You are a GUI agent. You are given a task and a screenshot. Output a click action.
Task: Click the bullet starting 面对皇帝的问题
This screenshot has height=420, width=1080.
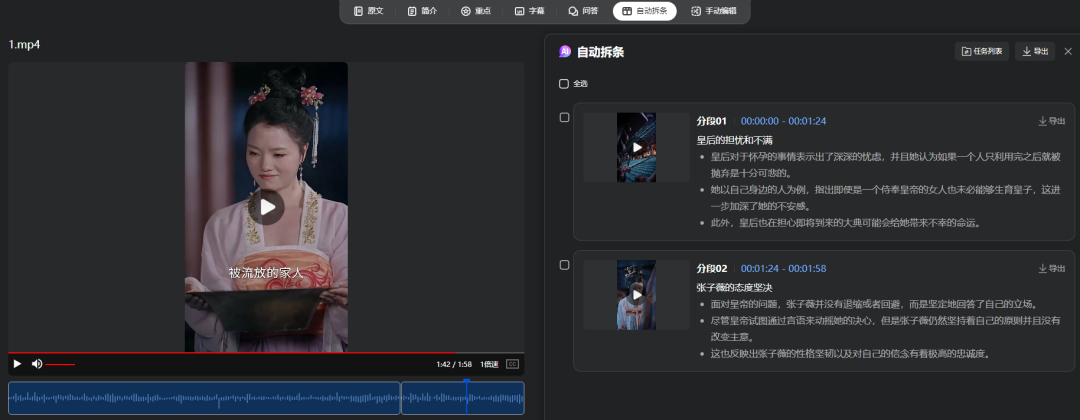pyautogui.click(x=874, y=304)
